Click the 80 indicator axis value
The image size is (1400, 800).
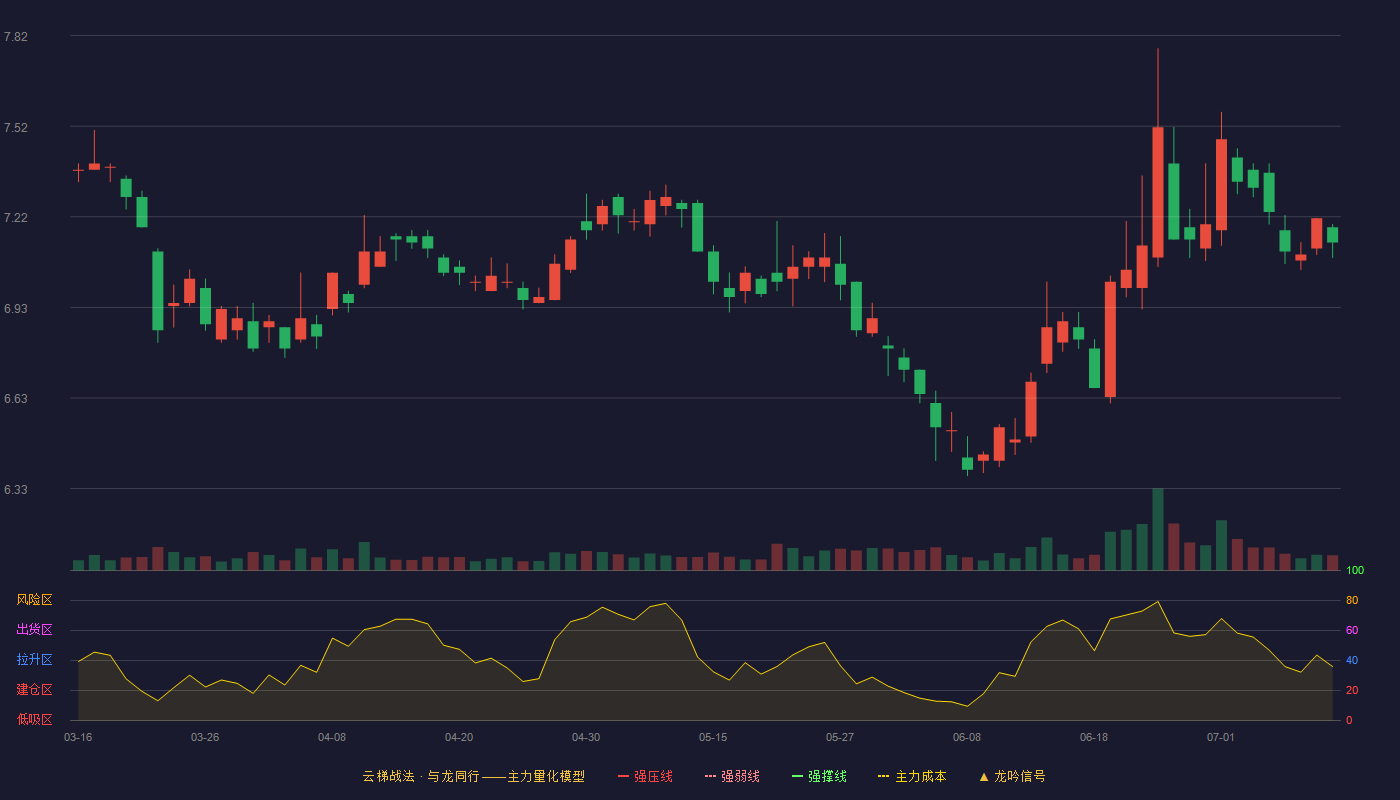1352,600
